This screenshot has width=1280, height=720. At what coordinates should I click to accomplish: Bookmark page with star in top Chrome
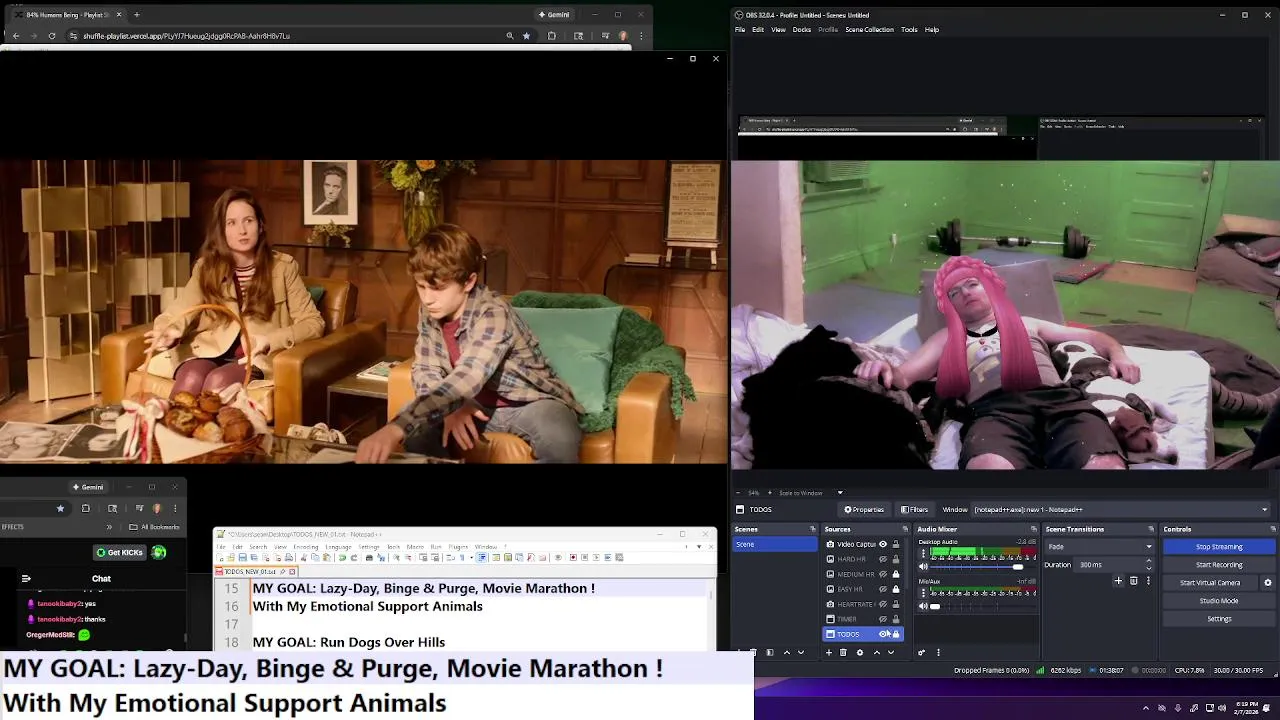click(527, 36)
